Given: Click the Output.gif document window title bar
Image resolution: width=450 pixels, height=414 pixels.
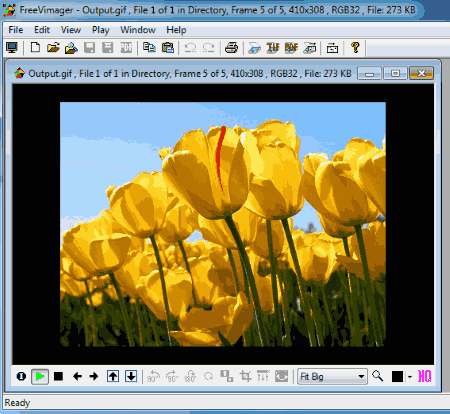Looking at the screenshot, I should click(x=190, y=73).
